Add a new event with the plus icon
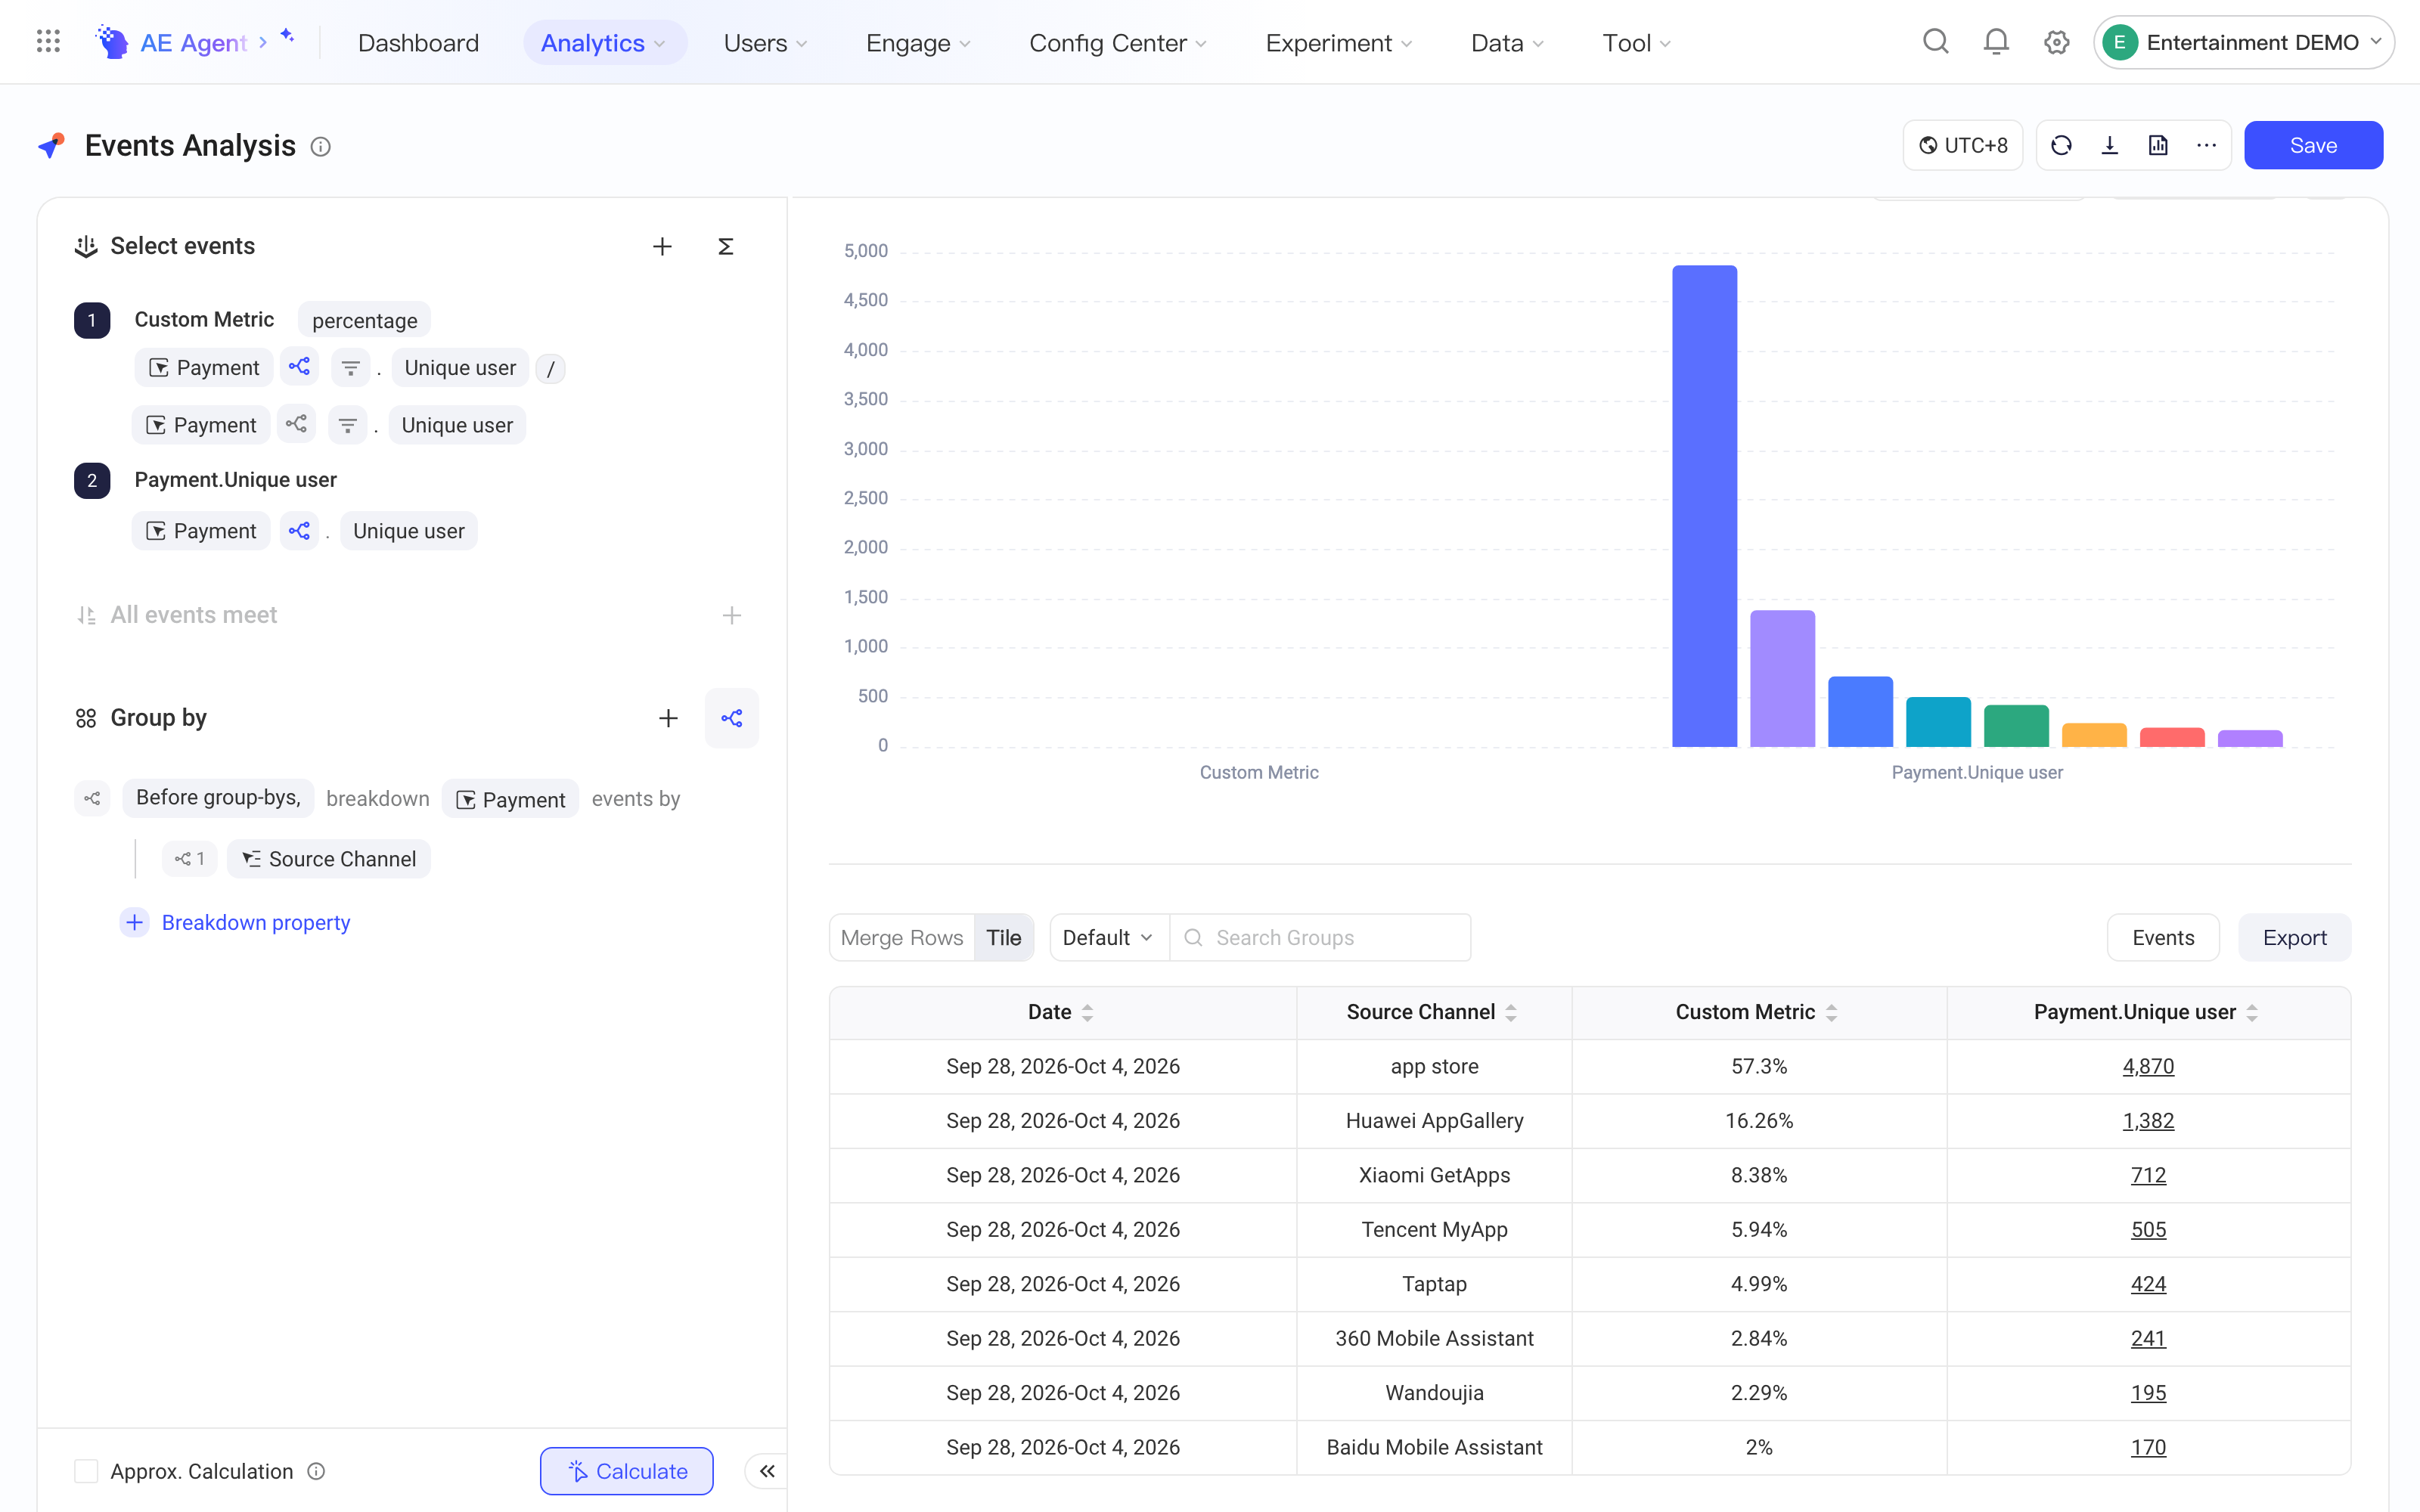 click(662, 246)
